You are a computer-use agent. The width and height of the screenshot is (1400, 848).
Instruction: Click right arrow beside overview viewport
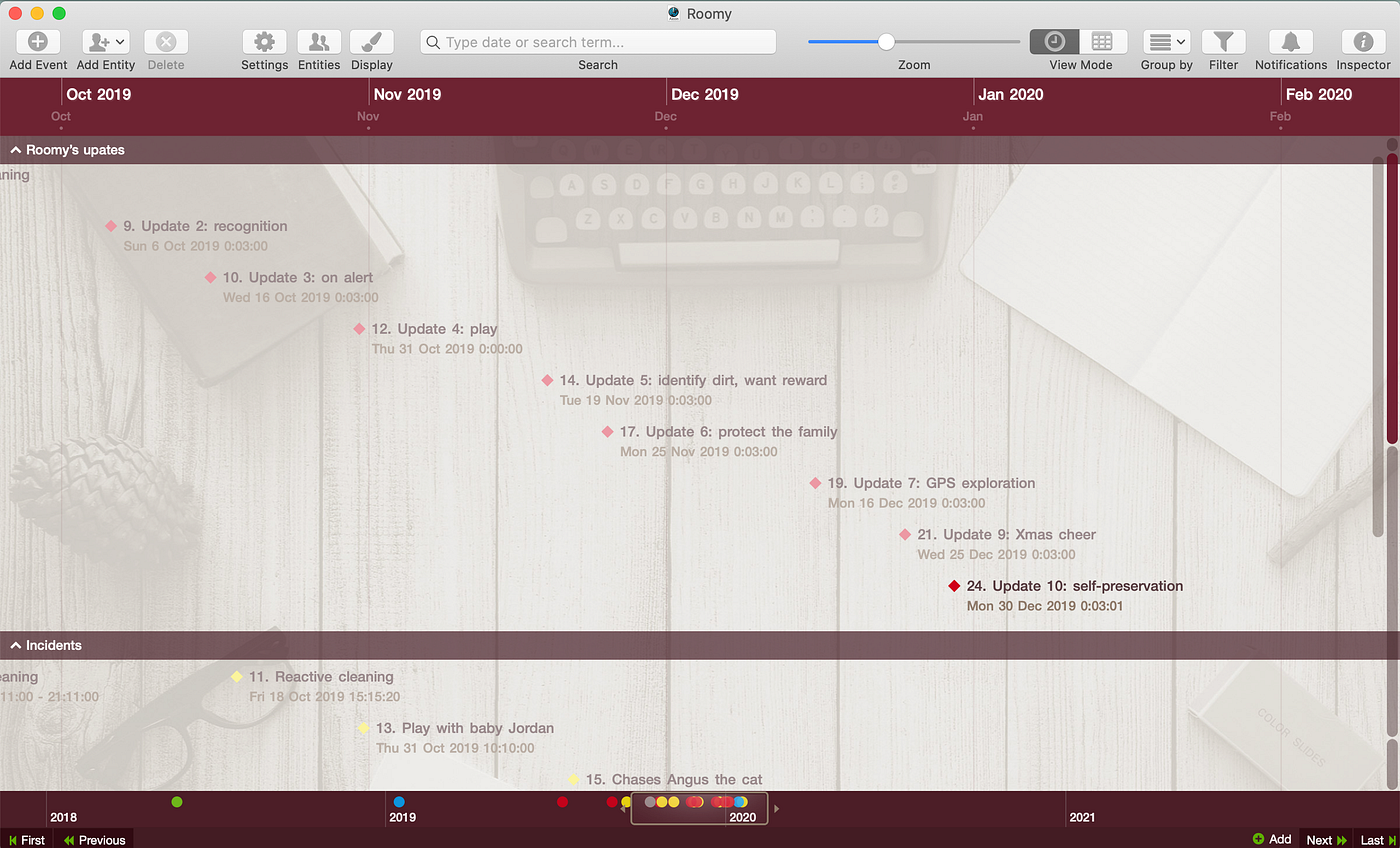777,808
